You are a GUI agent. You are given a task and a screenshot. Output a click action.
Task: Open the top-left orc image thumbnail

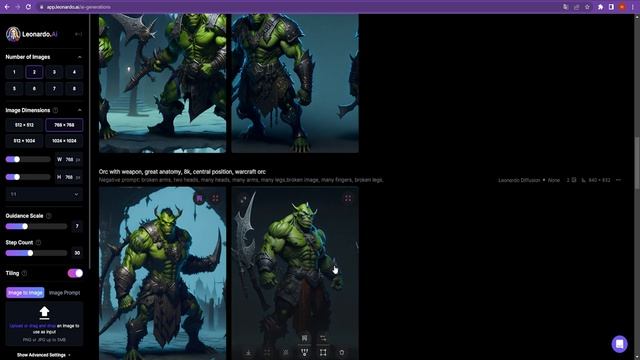click(162, 83)
